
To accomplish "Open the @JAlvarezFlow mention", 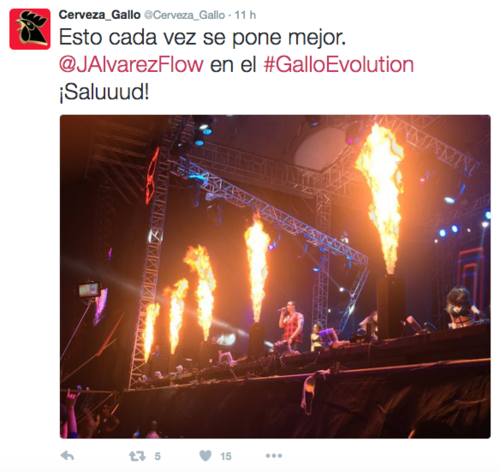I will click(131, 65).
